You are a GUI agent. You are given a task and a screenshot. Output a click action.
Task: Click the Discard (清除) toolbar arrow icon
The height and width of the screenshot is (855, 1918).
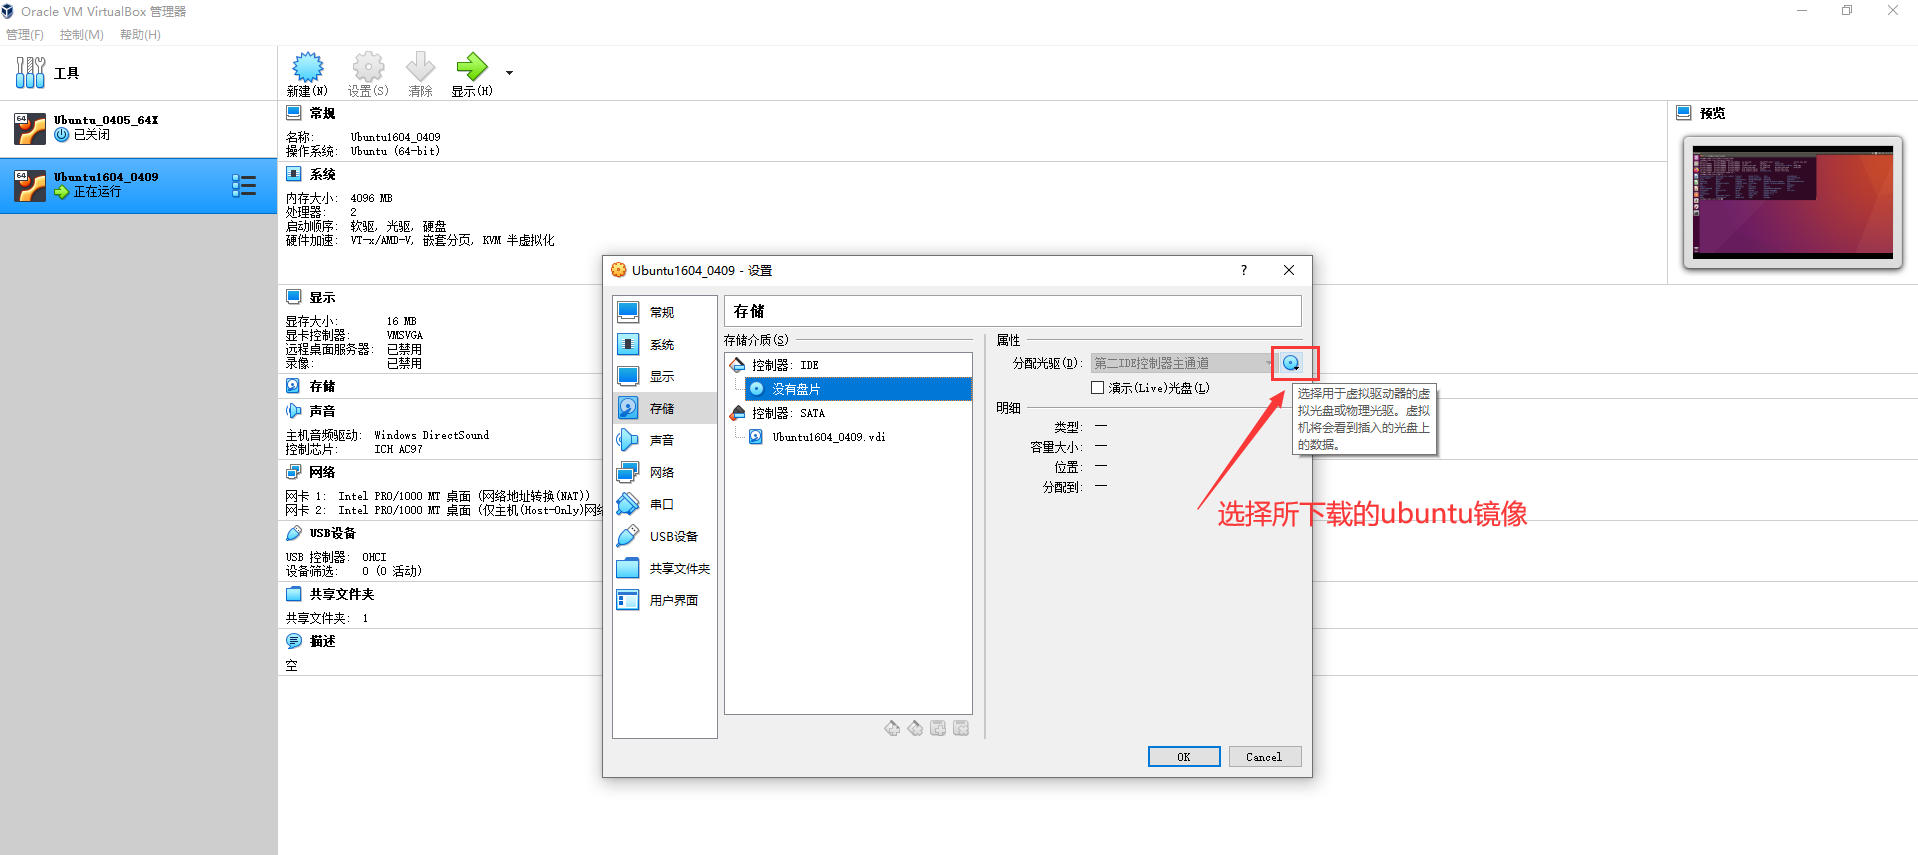click(420, 67)
